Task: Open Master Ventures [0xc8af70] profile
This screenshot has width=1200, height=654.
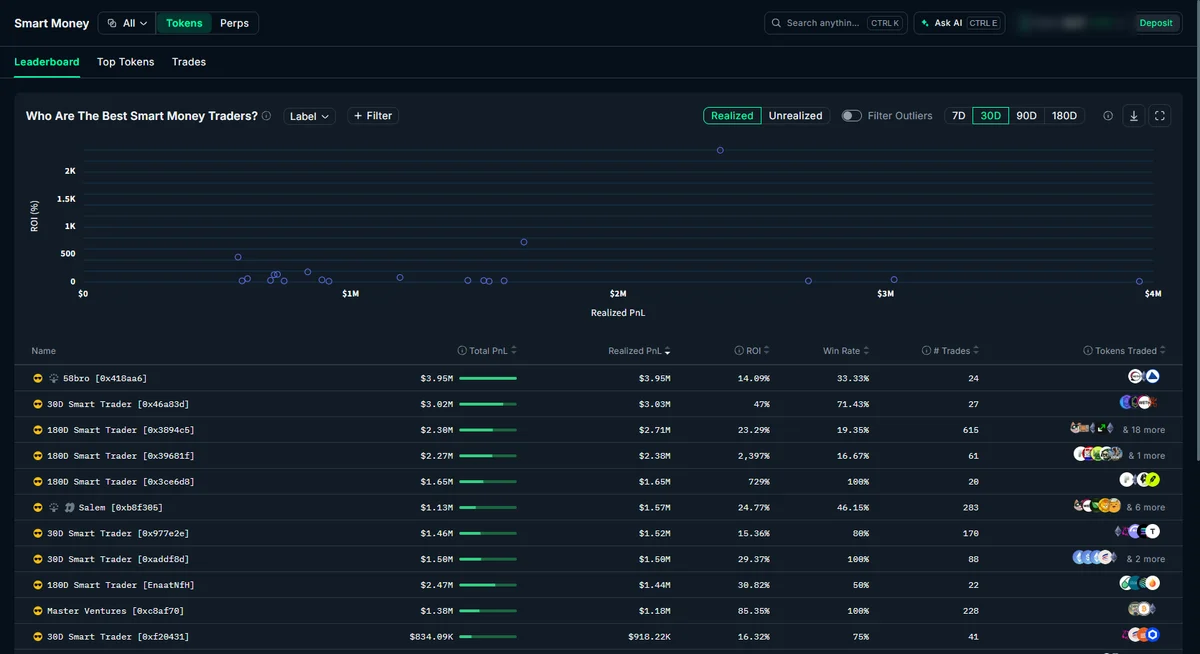Action: coord(116,611)
